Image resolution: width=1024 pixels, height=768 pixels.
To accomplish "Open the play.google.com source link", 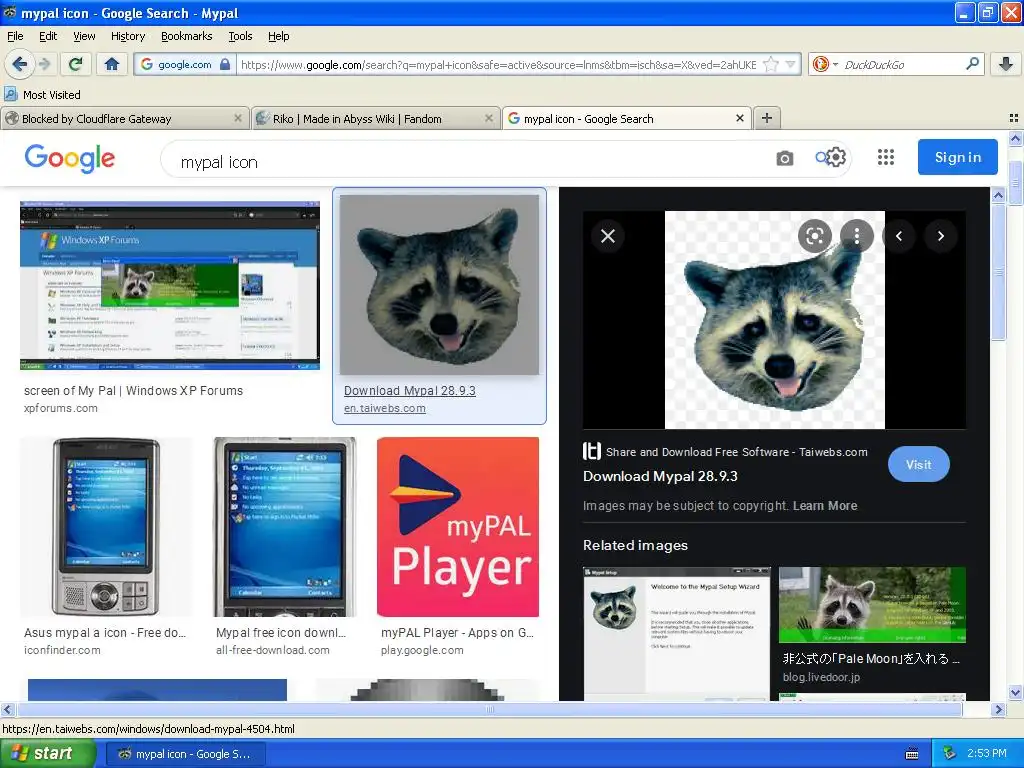I will pos(422,650).
